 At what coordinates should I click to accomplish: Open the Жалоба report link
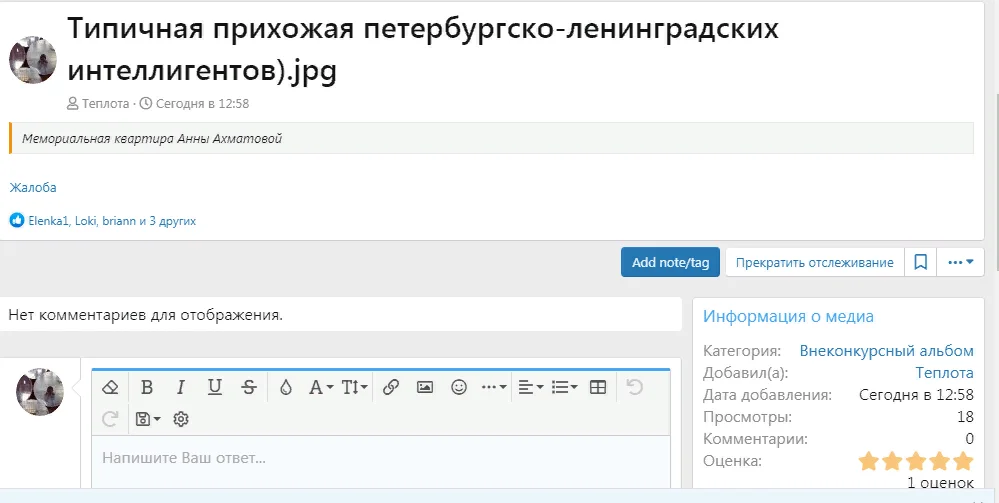tap(33, 187)
